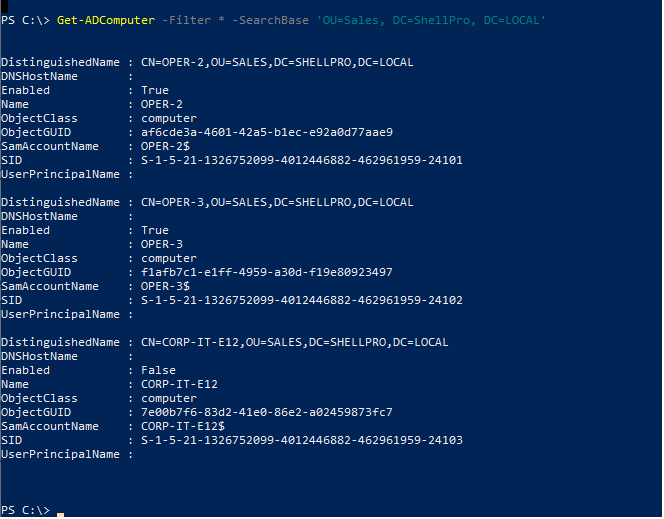Image resolution: width=664 pixels, height=519 pixels.
Task: Click the SID ending in 24101
Action: pos(302,160)
